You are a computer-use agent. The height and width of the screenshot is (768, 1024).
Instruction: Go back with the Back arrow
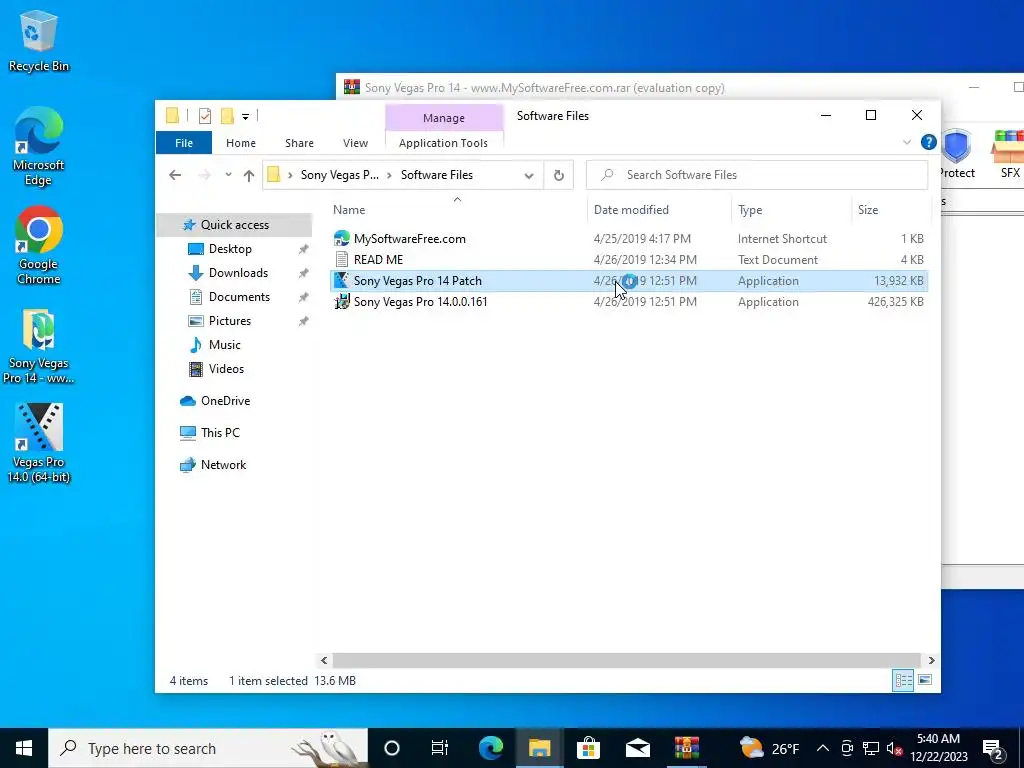(175, 175)
